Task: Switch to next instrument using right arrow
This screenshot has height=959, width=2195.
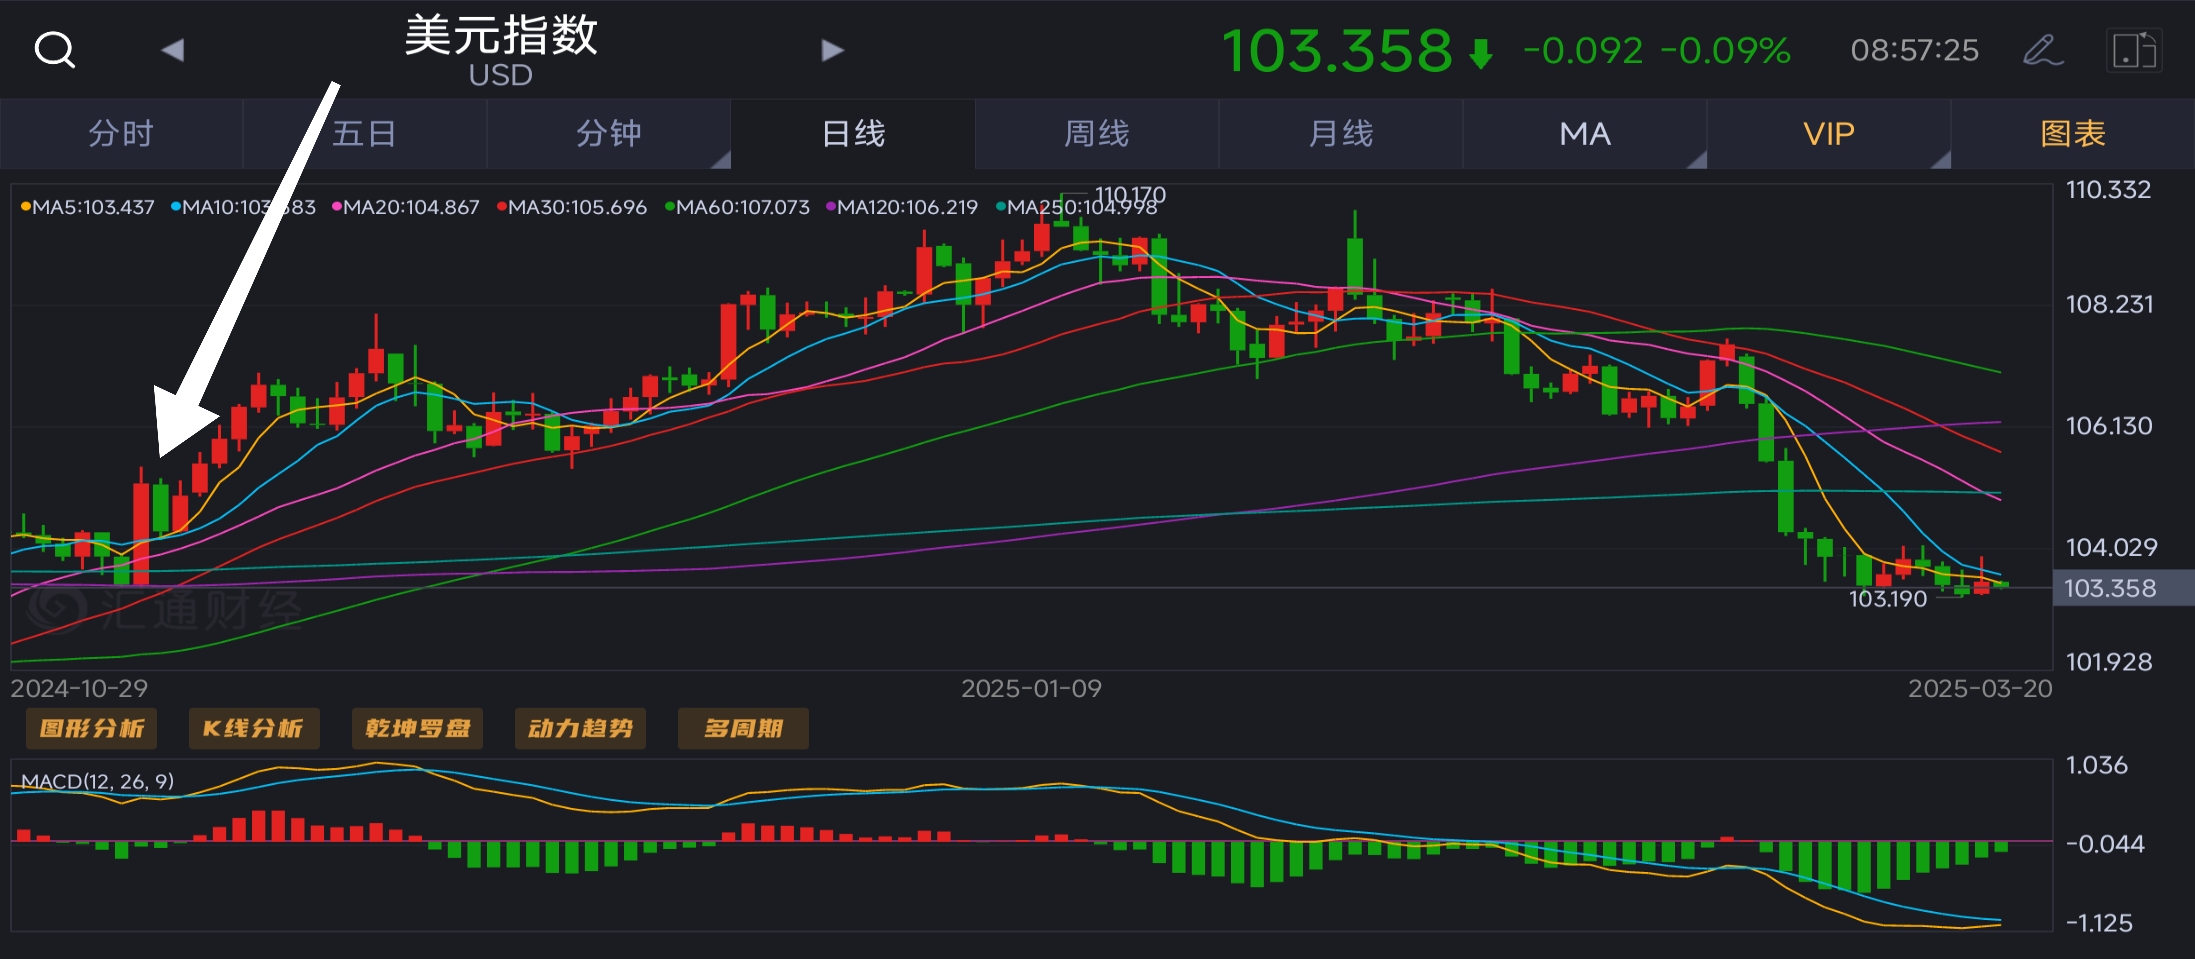Action: [831, 49]
